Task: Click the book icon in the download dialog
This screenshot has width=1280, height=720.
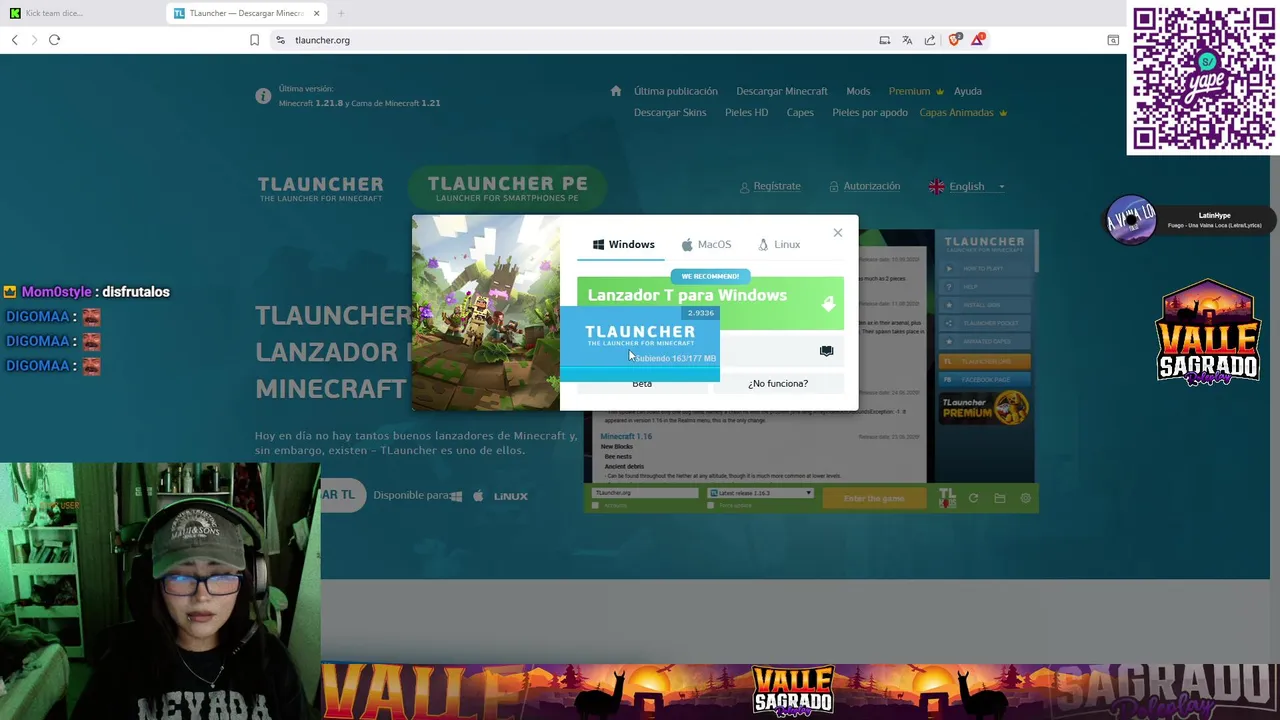Action: coord(826,351)
